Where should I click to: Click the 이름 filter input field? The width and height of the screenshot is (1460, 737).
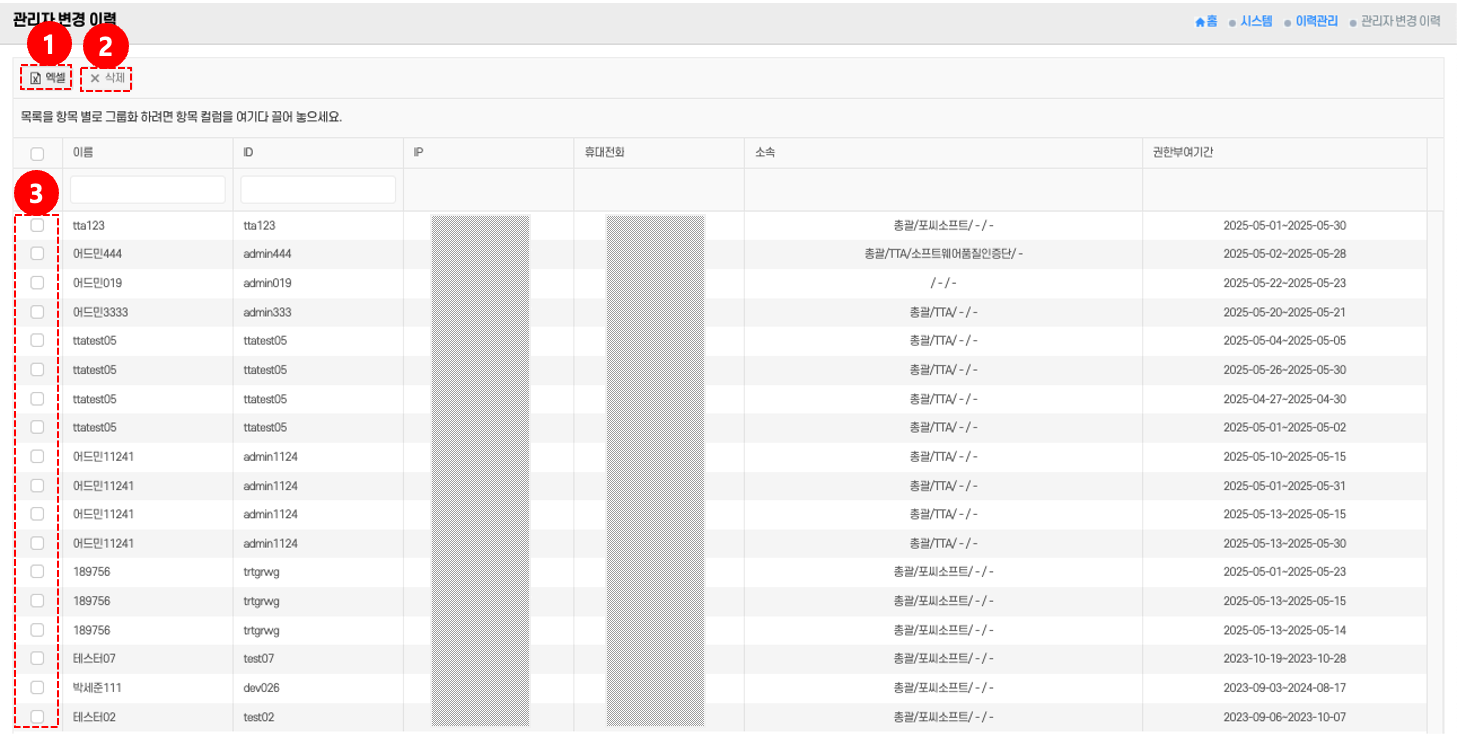coord(147,190)
